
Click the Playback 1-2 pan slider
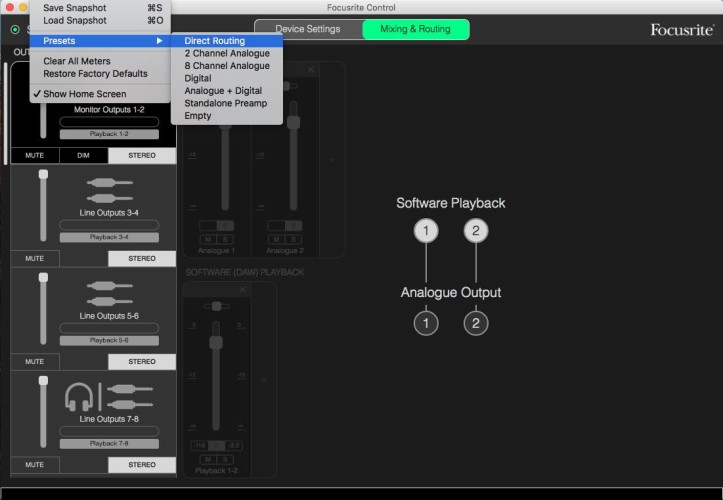[216, 306]
